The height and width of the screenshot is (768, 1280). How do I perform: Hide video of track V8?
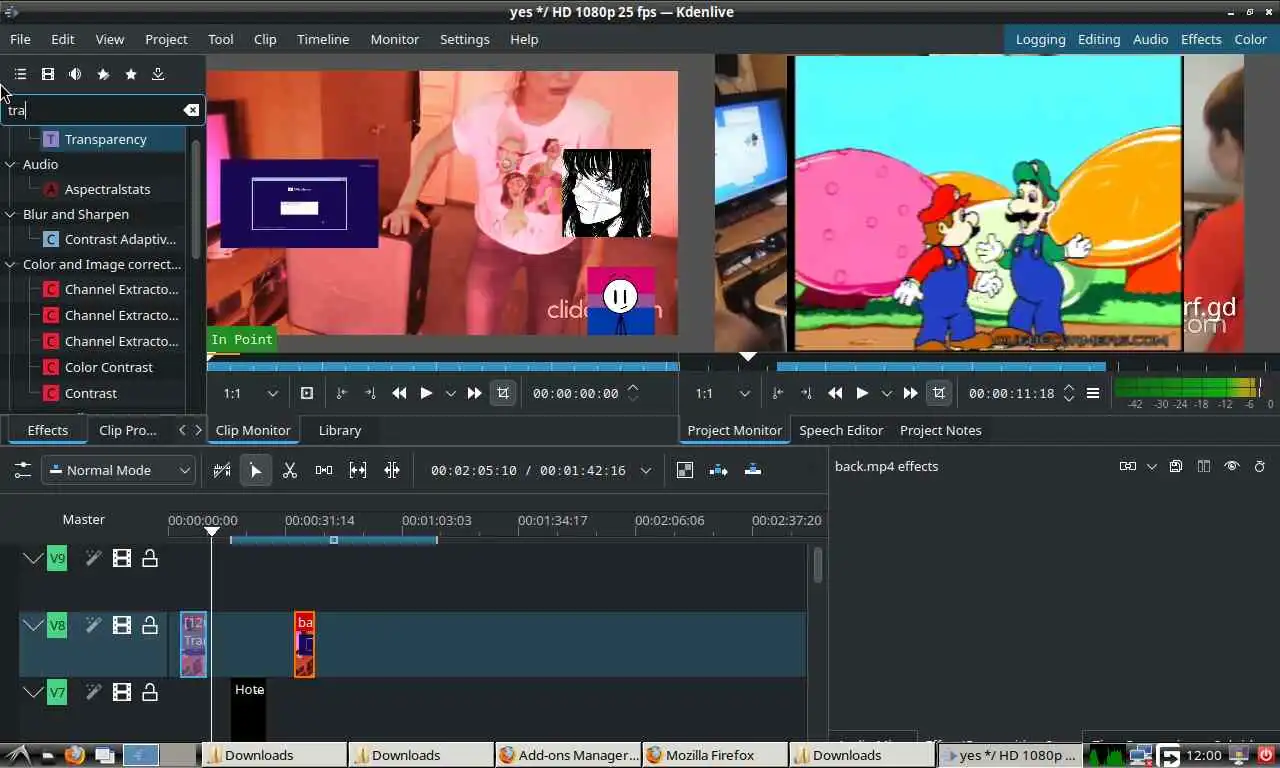[122, 625]
